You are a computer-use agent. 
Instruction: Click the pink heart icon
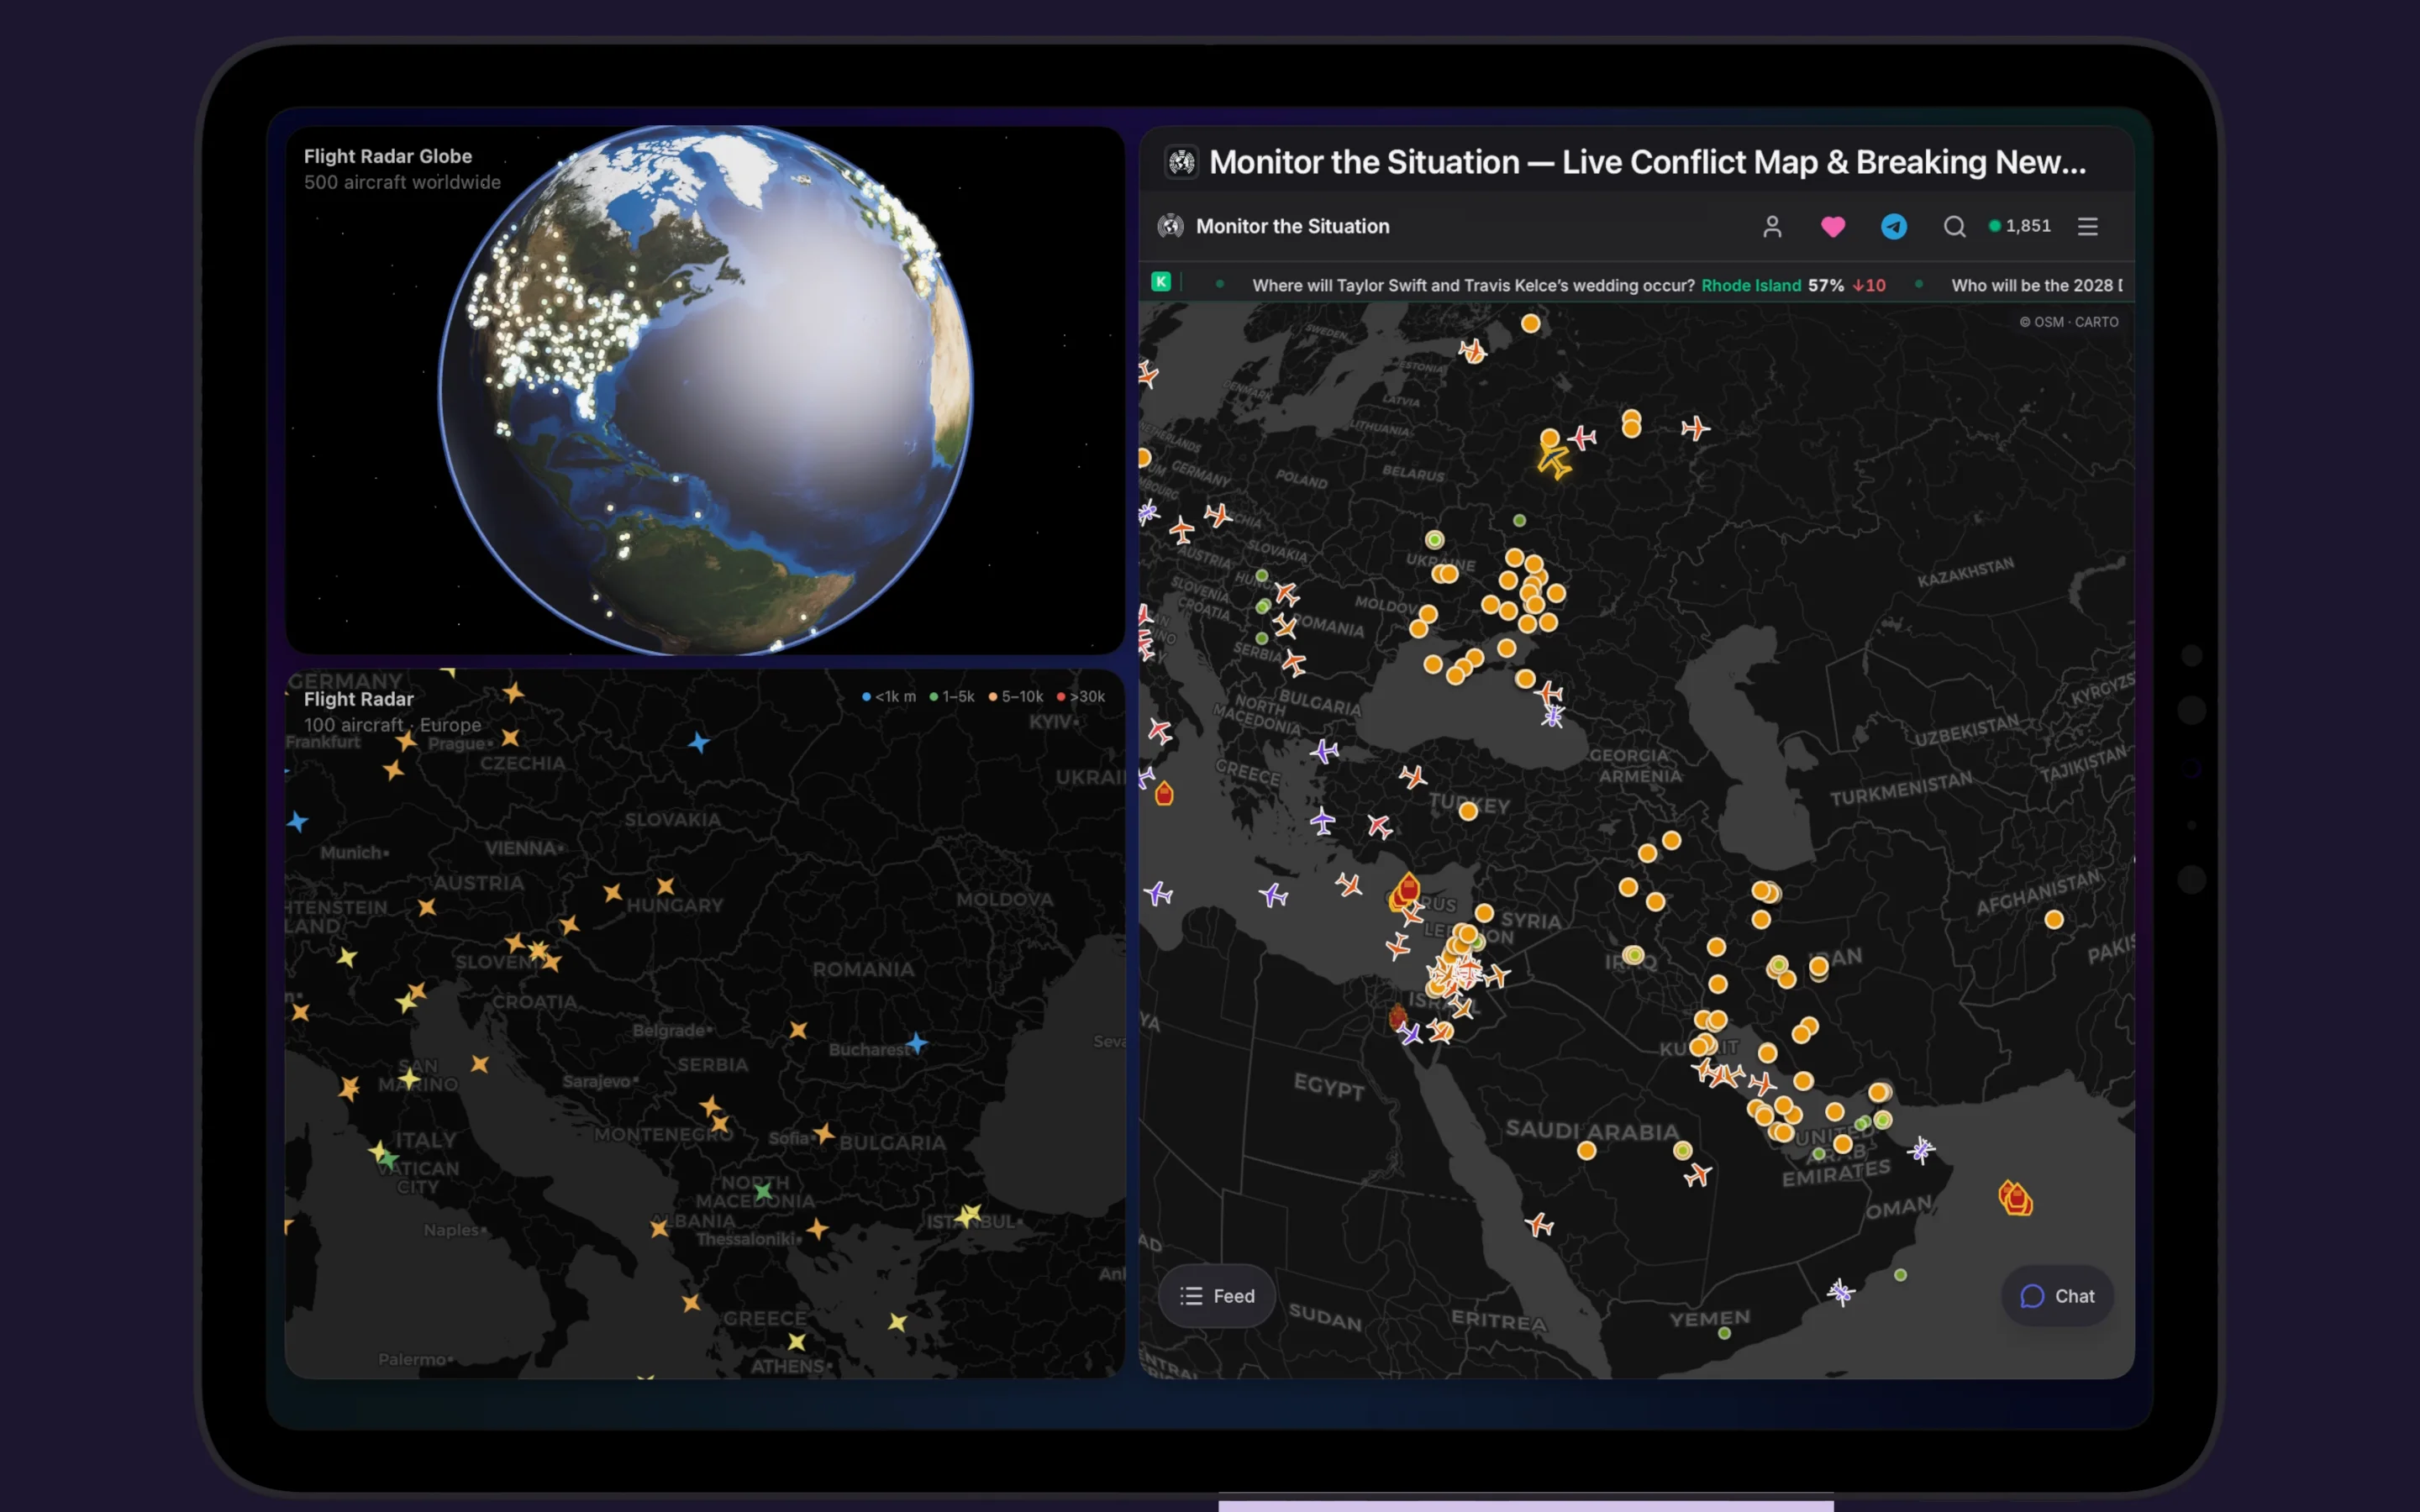point(1832,227)
